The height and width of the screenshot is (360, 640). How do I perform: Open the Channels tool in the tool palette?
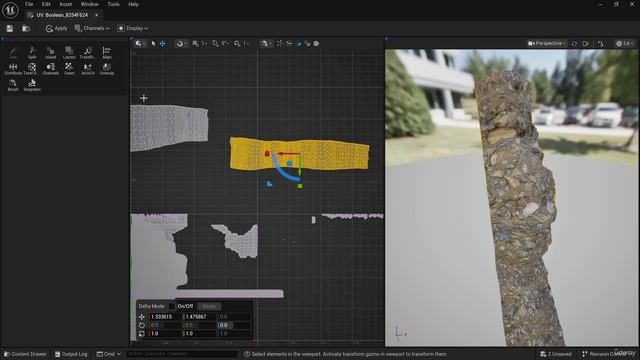[x=51, y=69]
